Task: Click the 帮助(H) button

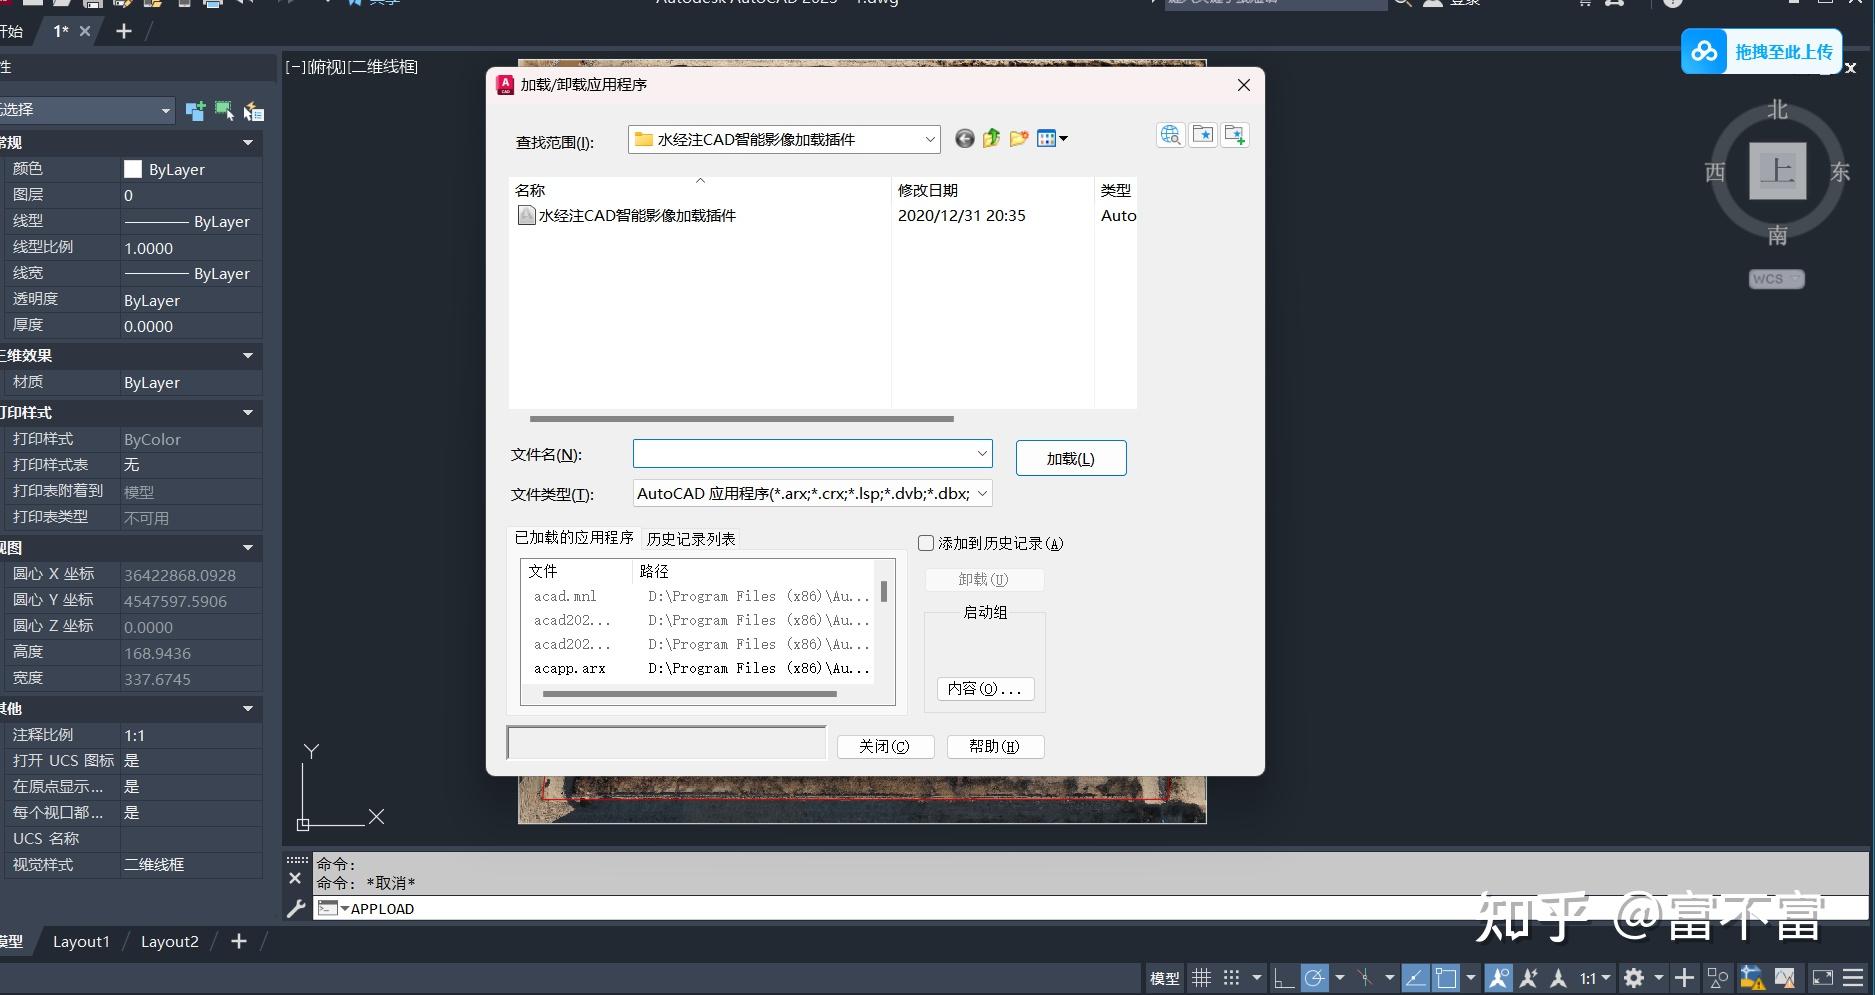Action: (x=994, y=746)
